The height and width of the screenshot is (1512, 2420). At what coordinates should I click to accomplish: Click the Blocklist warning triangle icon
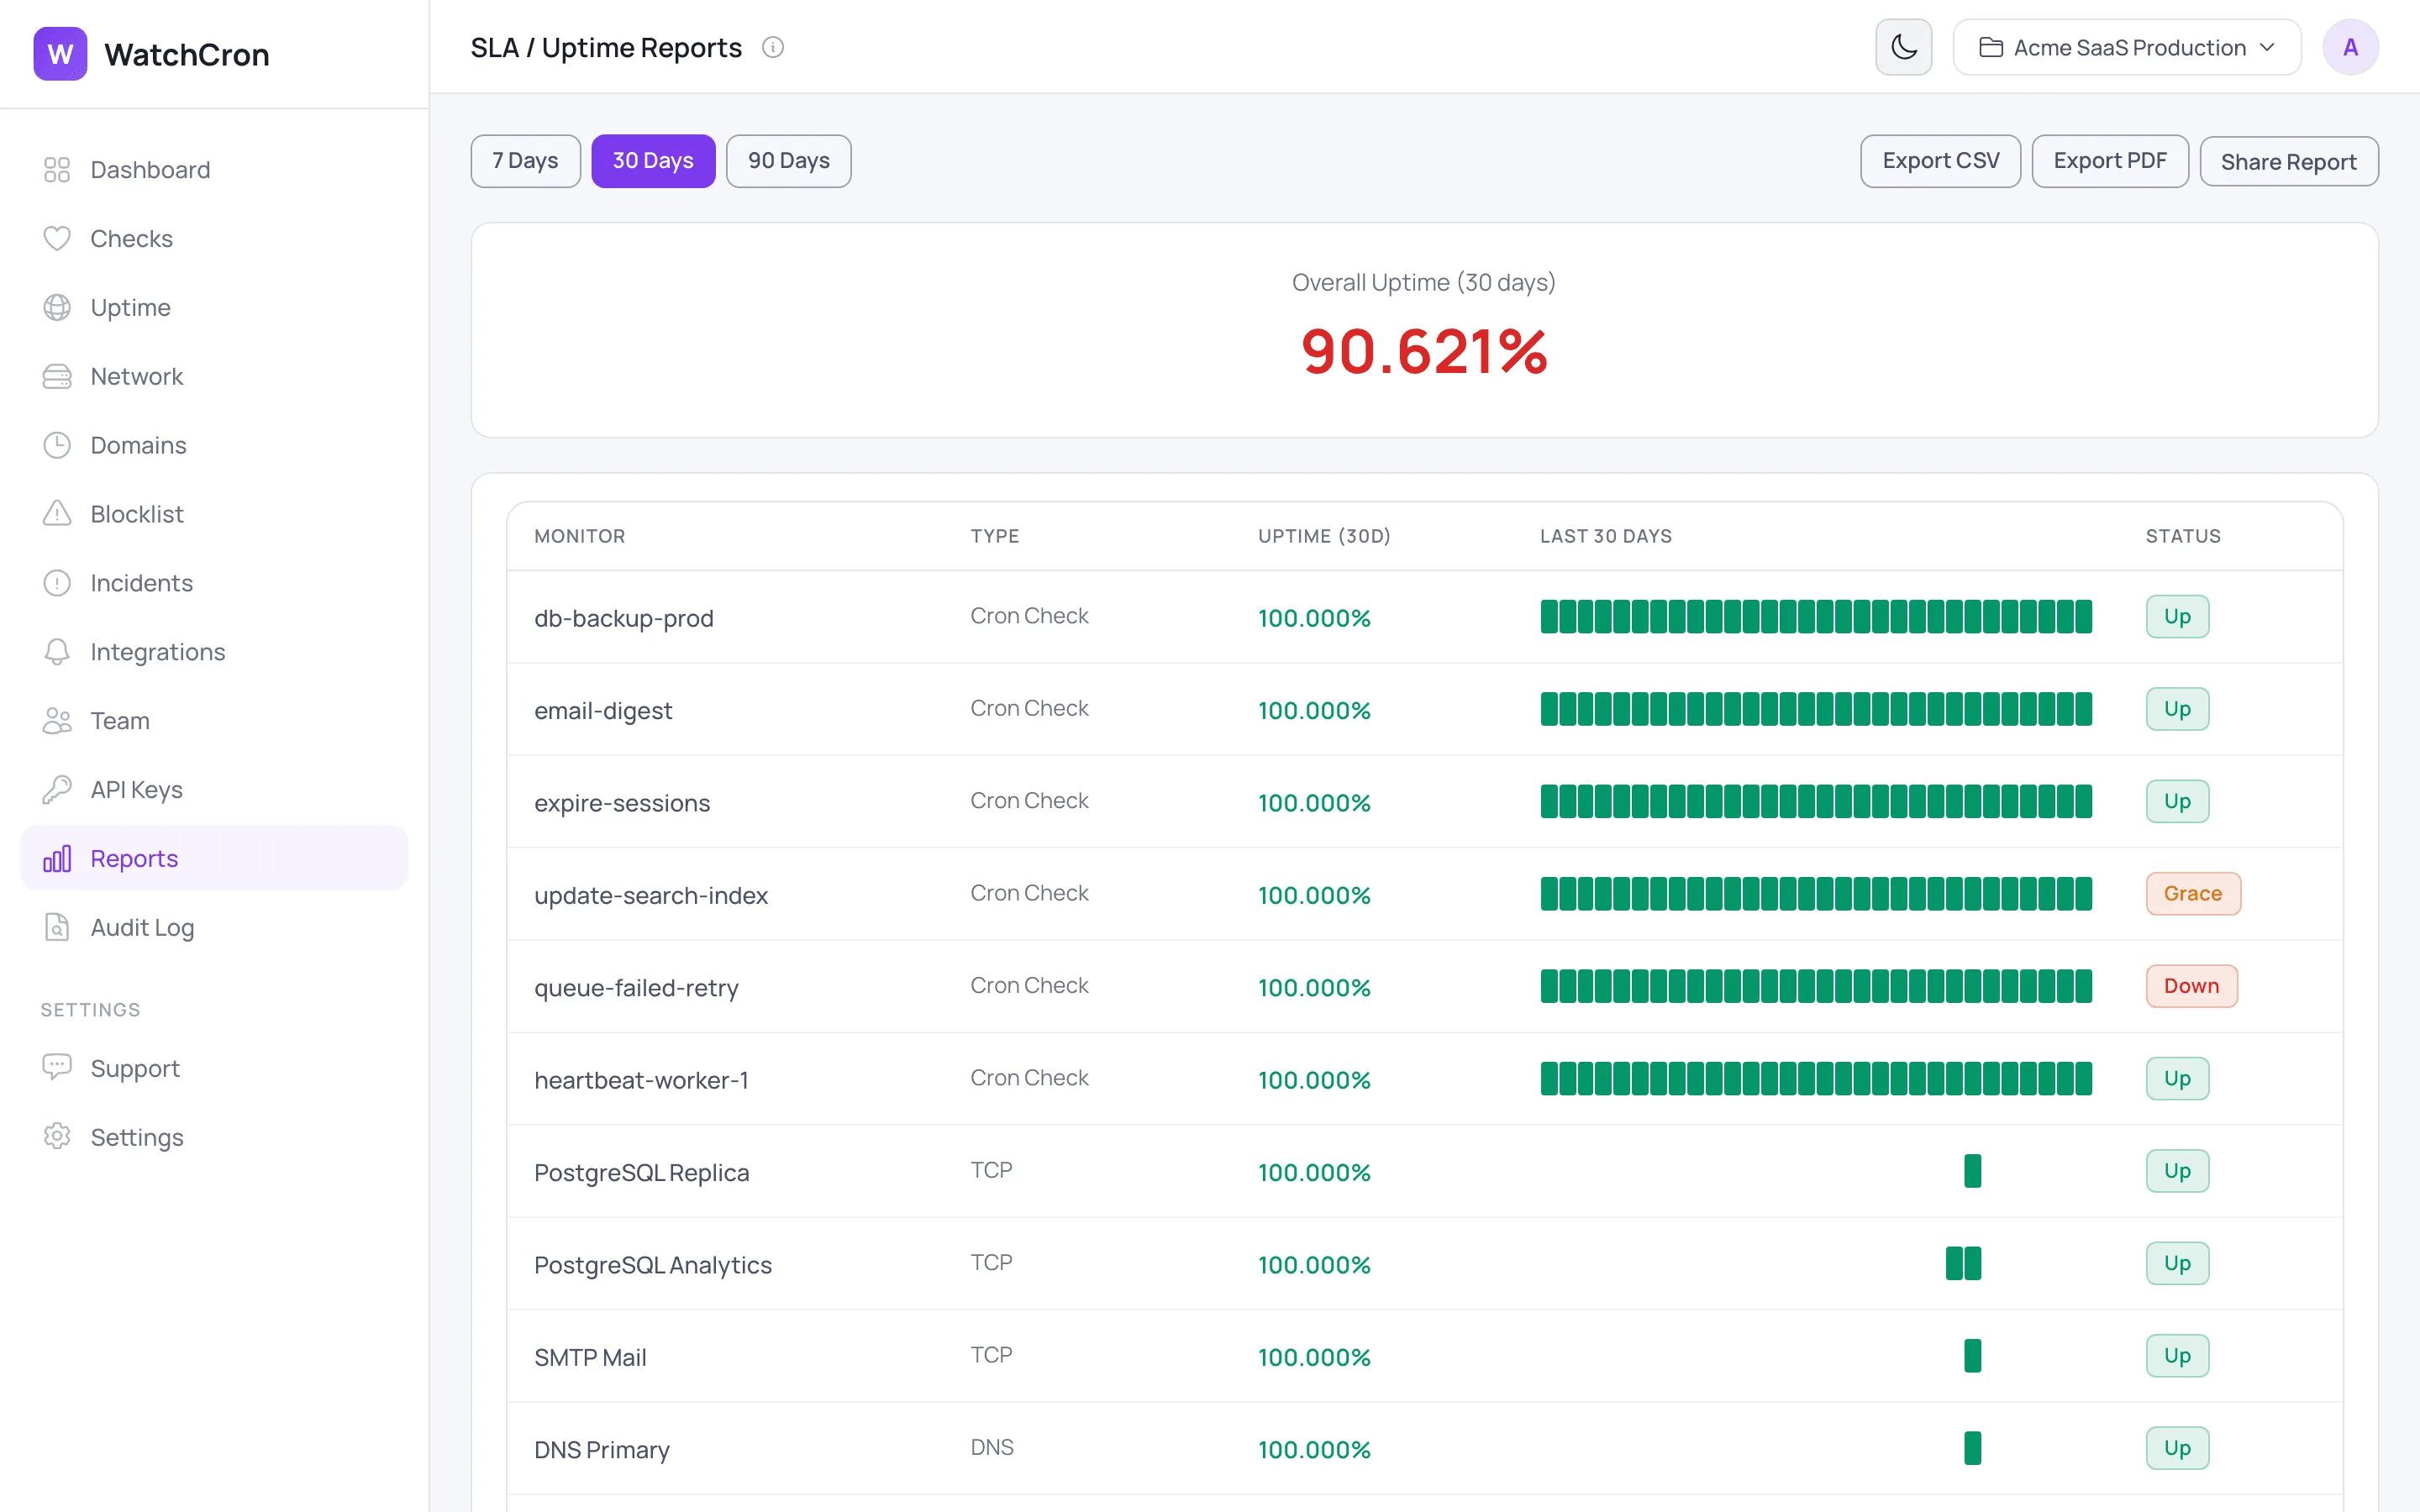(x=57, y=514)
